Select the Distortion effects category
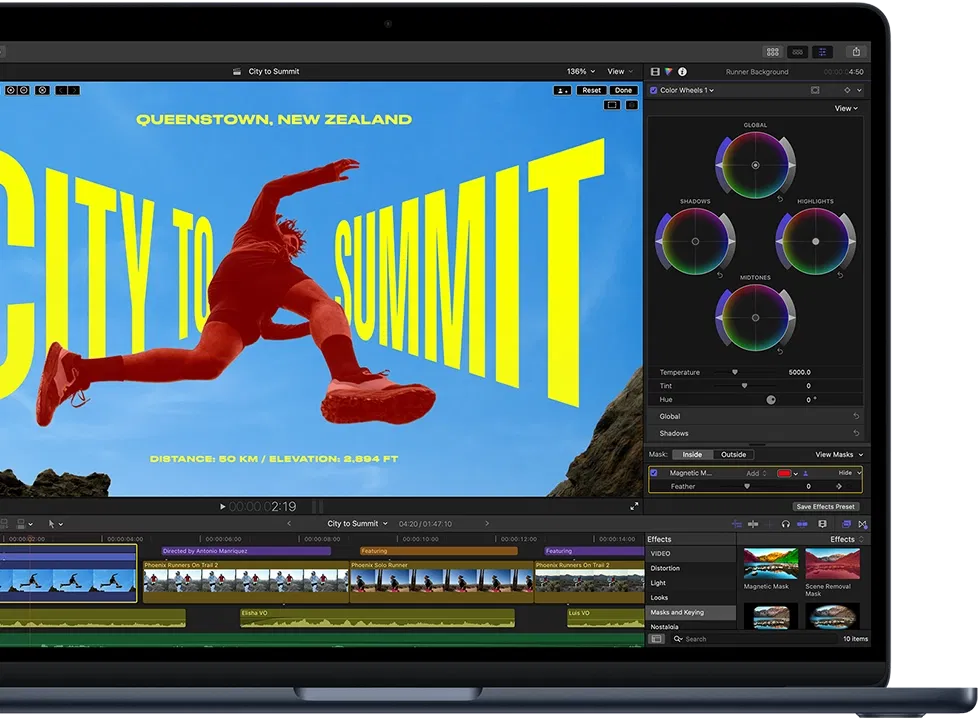Viewport: 980px width, 720px height. pyautogui.click(x=666, y=568)
